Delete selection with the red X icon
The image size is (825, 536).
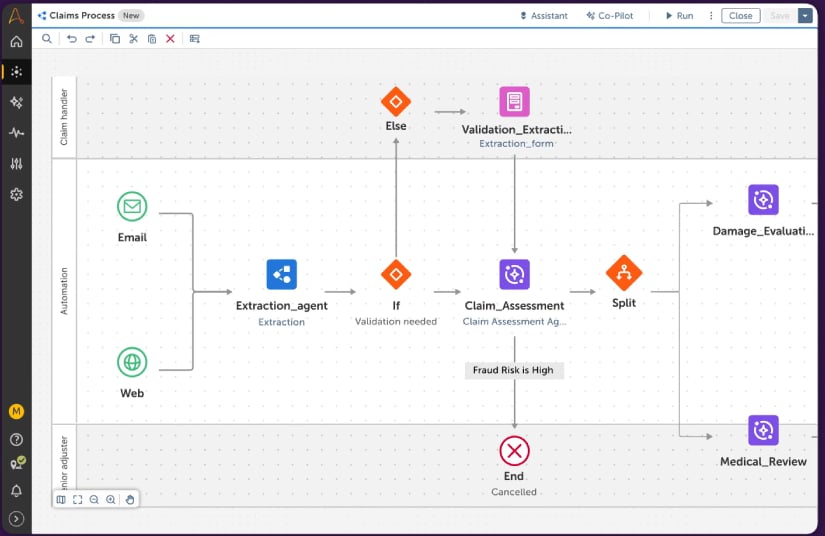tap(170, 38)
